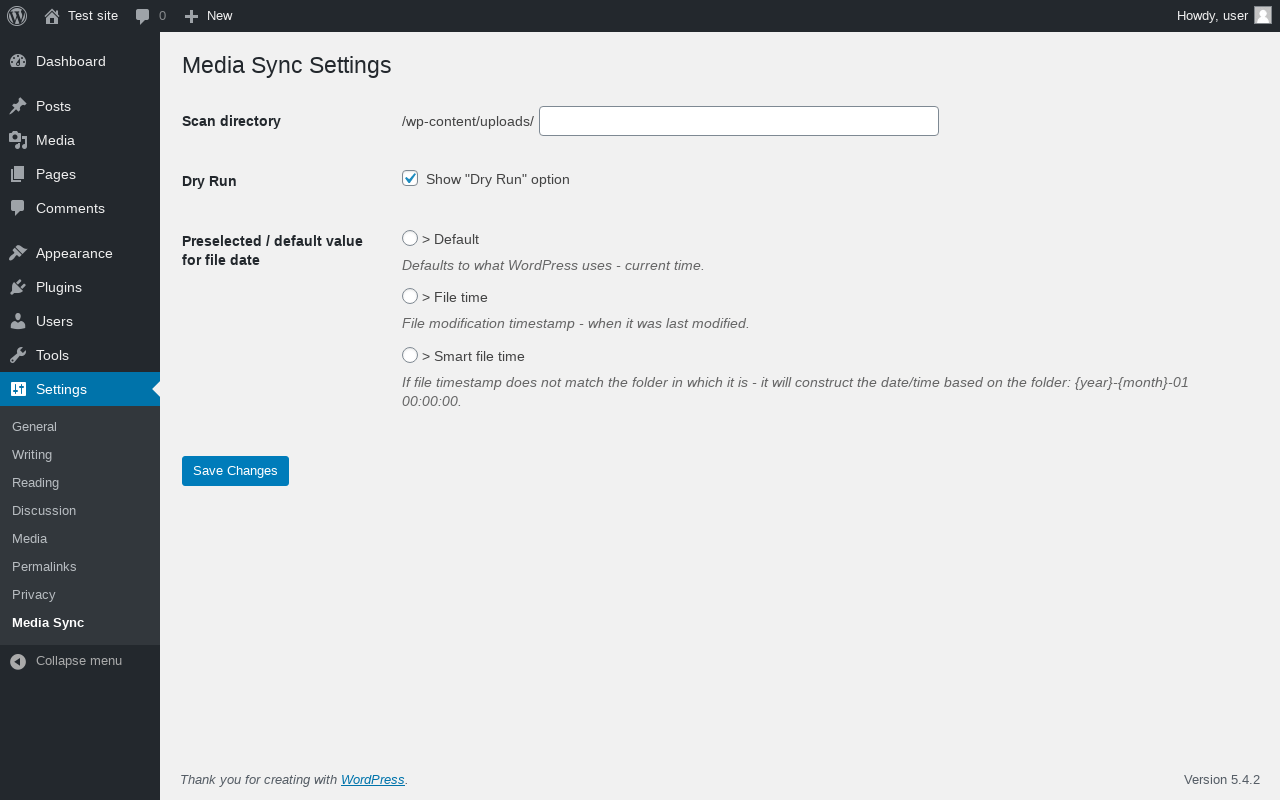Open the Plugins menu

tap(80, 287)
